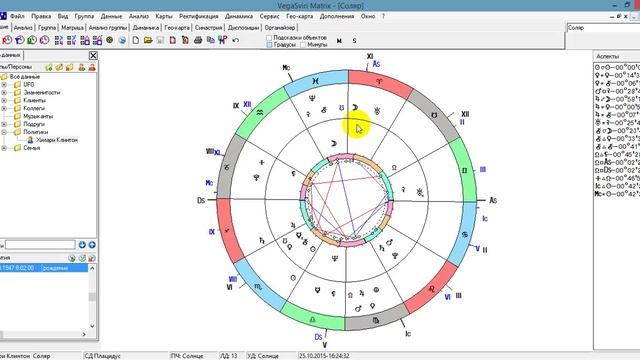Select the 1947 рождение event row
Screen dimensions: 640x360
(44, 268)
